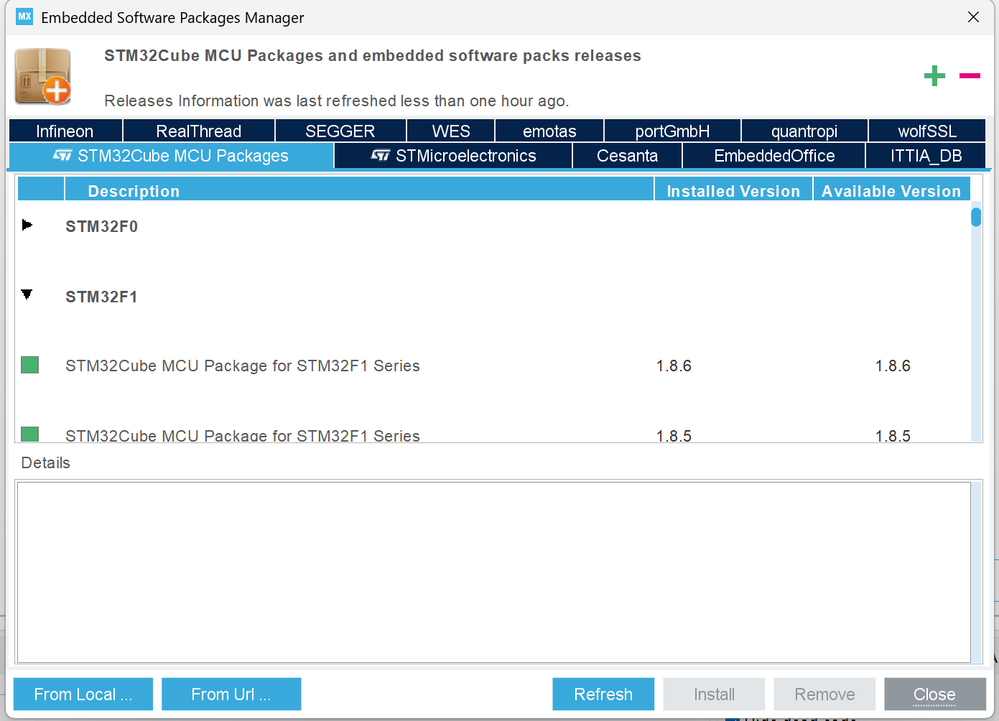This screenshot has width=999, height=721.
Task: Click the green plus expand-all icon
Action: (x=934, y=76)
